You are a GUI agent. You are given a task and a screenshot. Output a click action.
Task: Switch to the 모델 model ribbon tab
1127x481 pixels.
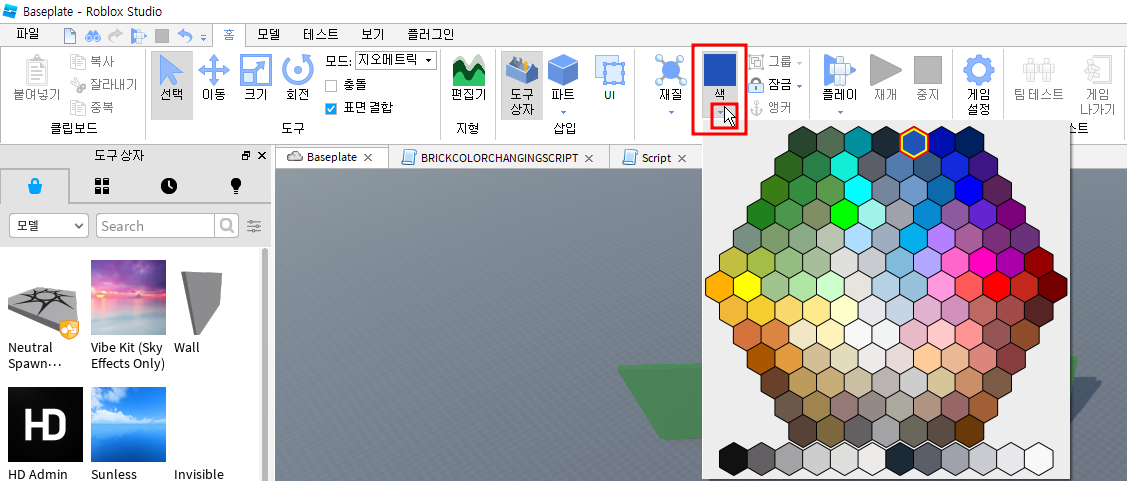click(269, 34)
